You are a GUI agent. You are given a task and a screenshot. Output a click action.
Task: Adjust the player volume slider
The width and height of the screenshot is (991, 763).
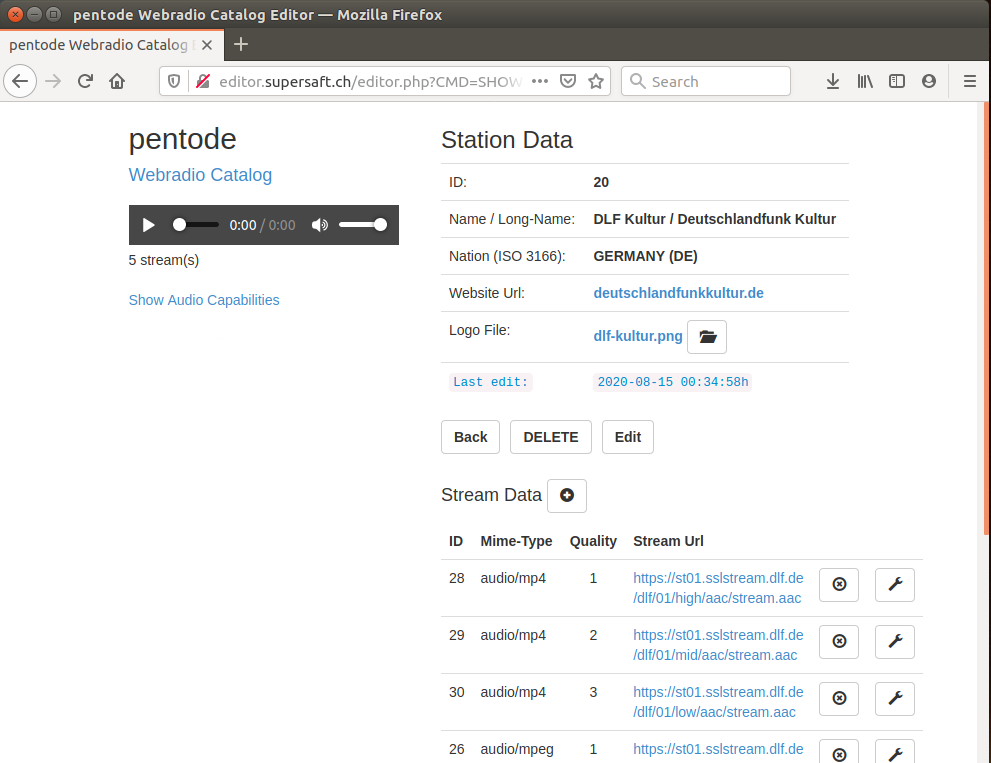pyautogui.click(x=362, y=225)
